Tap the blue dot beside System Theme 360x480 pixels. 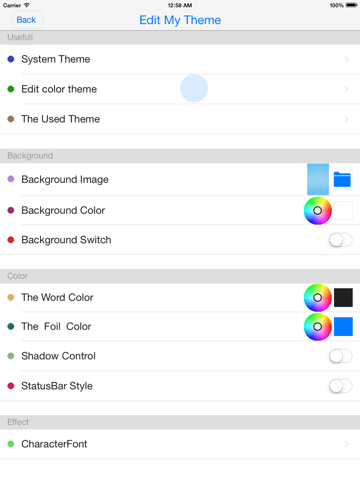pos(11,59)
